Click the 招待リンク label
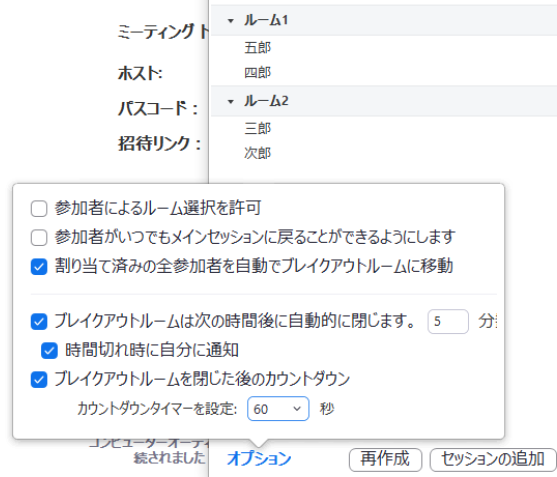Viewport: 557px width, 477px height. point(159,144)
